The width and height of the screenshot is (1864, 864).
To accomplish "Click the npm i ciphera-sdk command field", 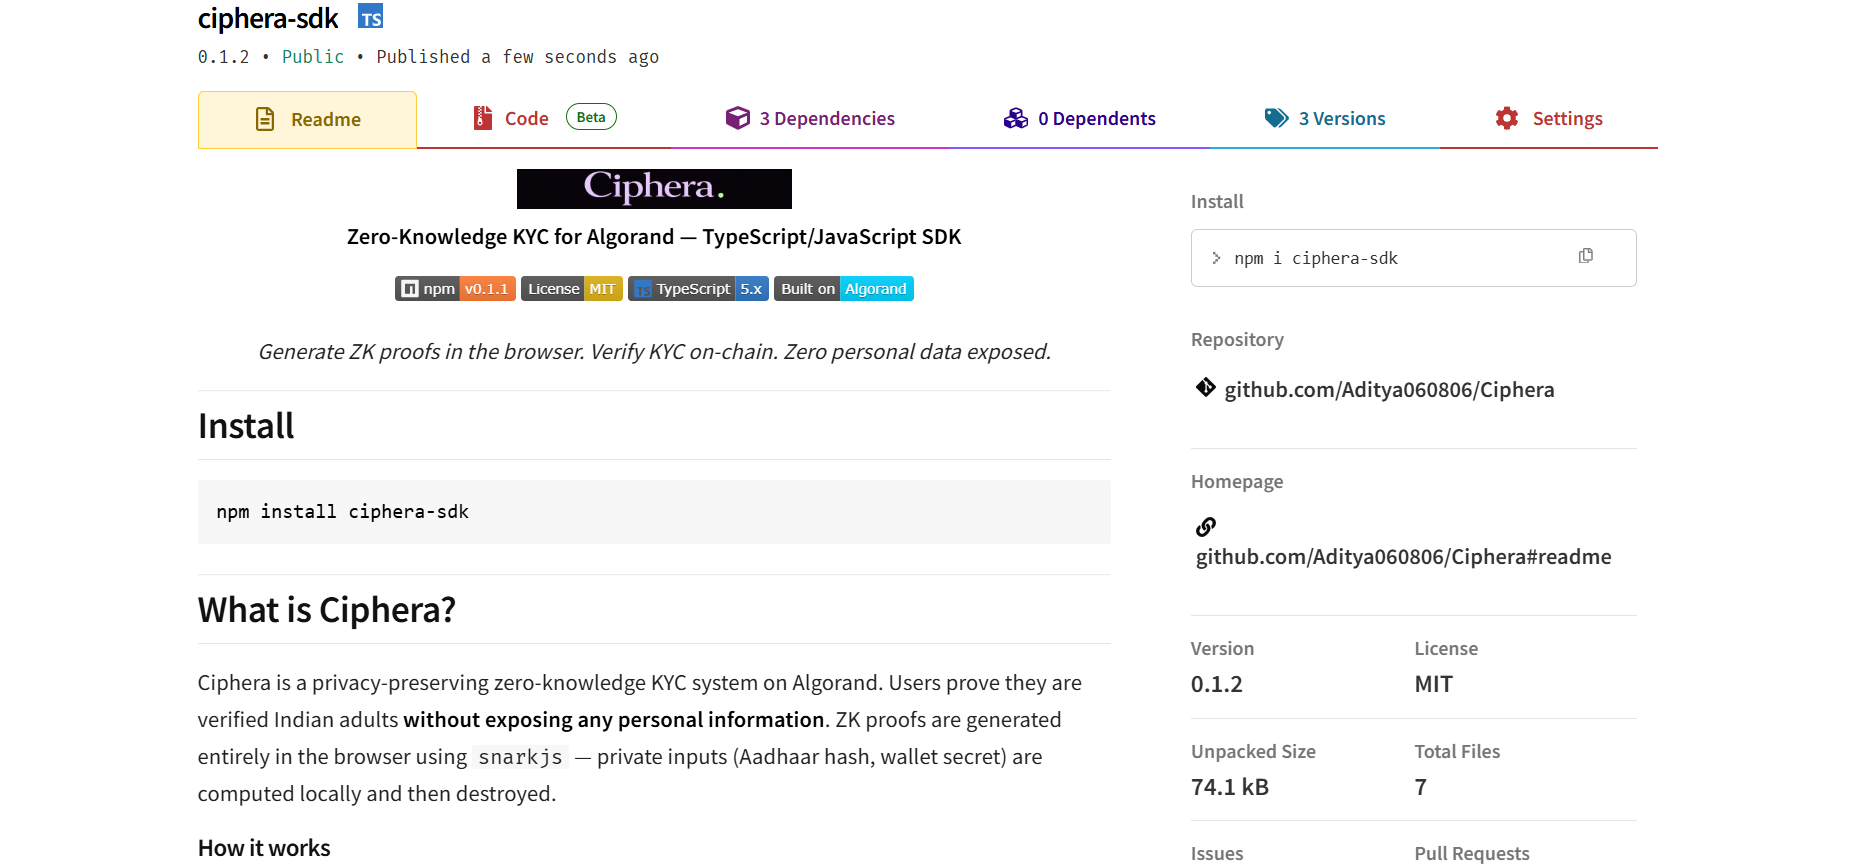I will (x=1413, y=258).
